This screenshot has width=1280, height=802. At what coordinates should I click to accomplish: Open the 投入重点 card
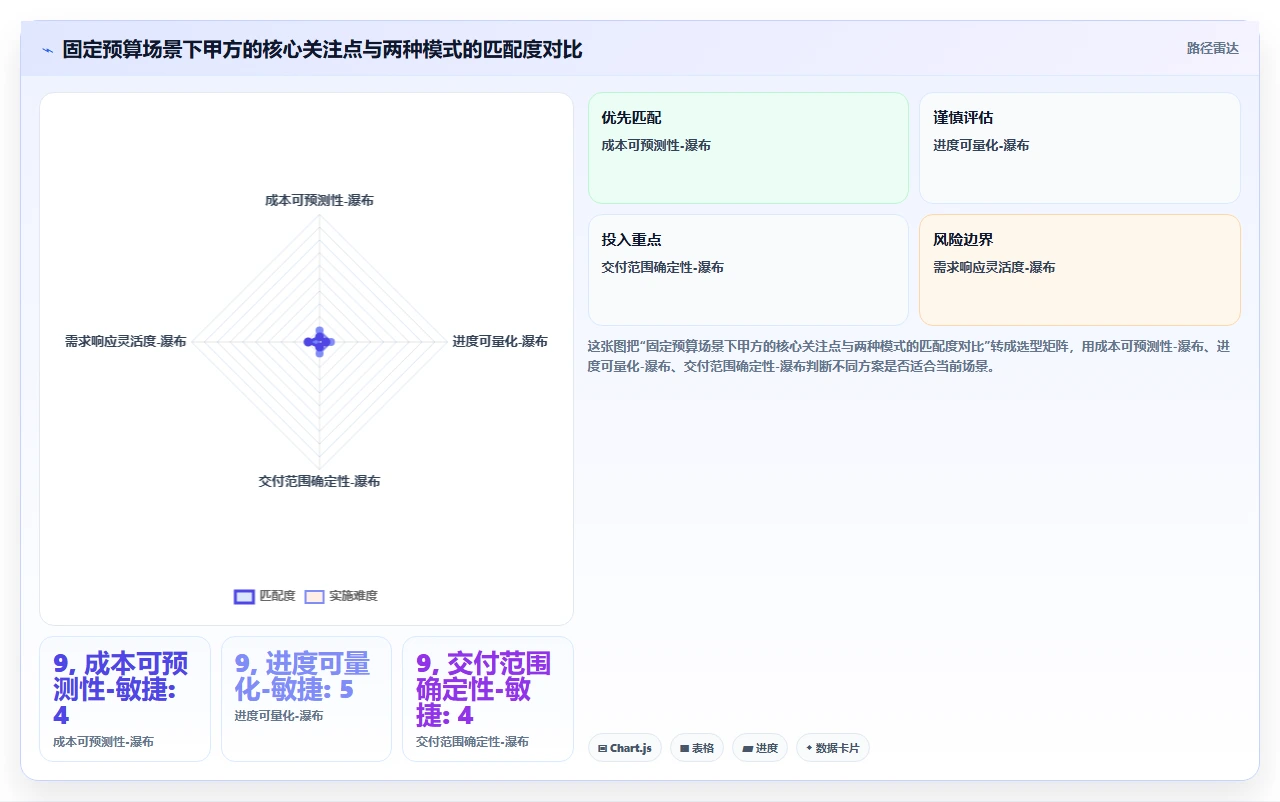[x=748, y=270]
